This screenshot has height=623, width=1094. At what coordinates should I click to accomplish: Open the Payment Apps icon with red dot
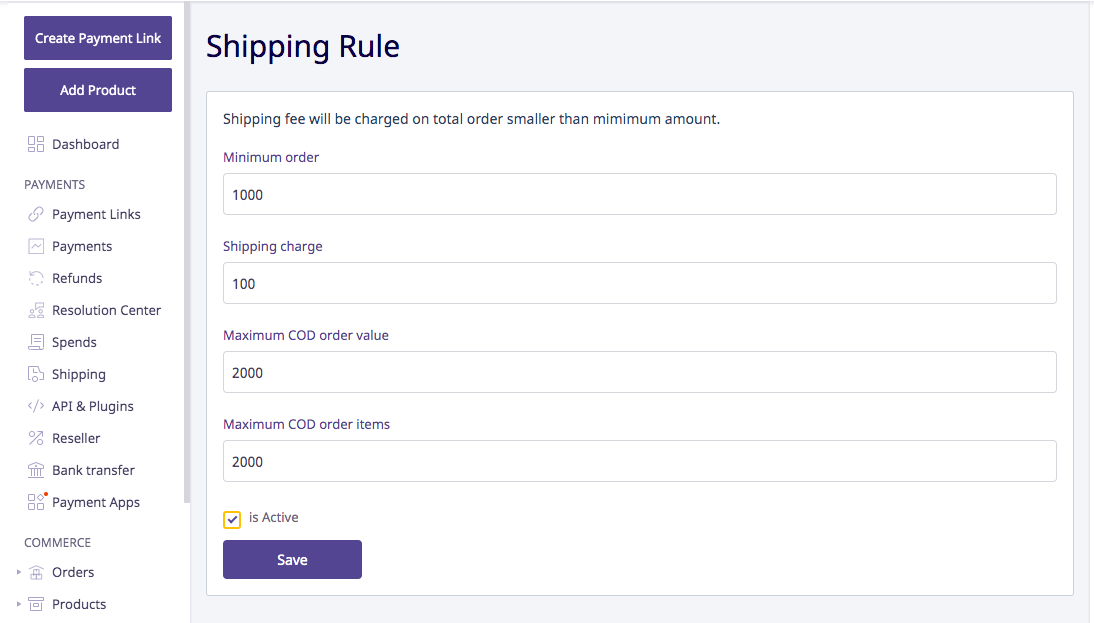click(x=37, y=502)
